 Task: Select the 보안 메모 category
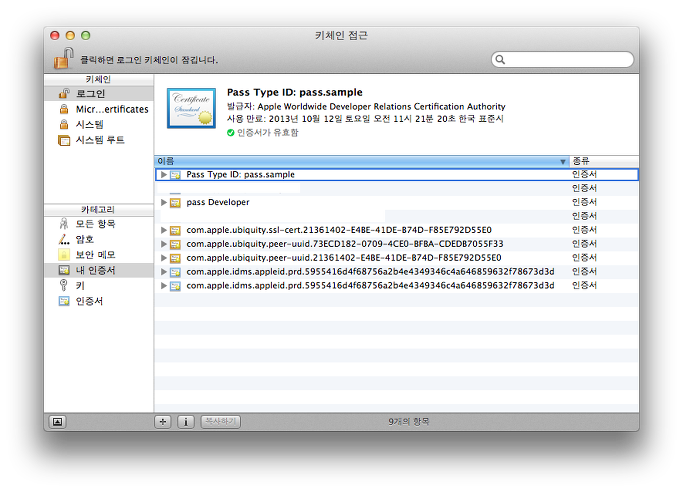[99, 255]
